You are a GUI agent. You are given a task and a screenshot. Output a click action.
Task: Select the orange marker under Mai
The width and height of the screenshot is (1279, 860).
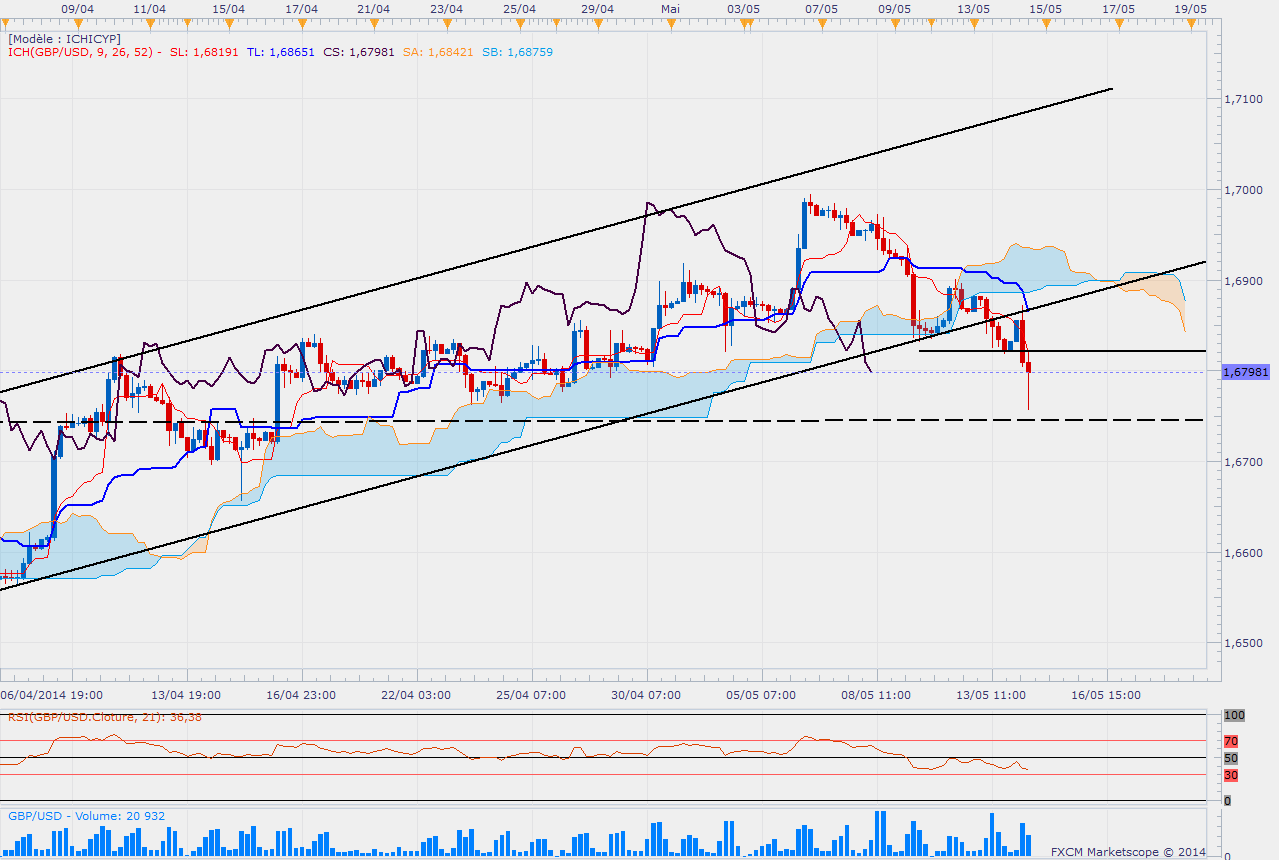(670, 21)
